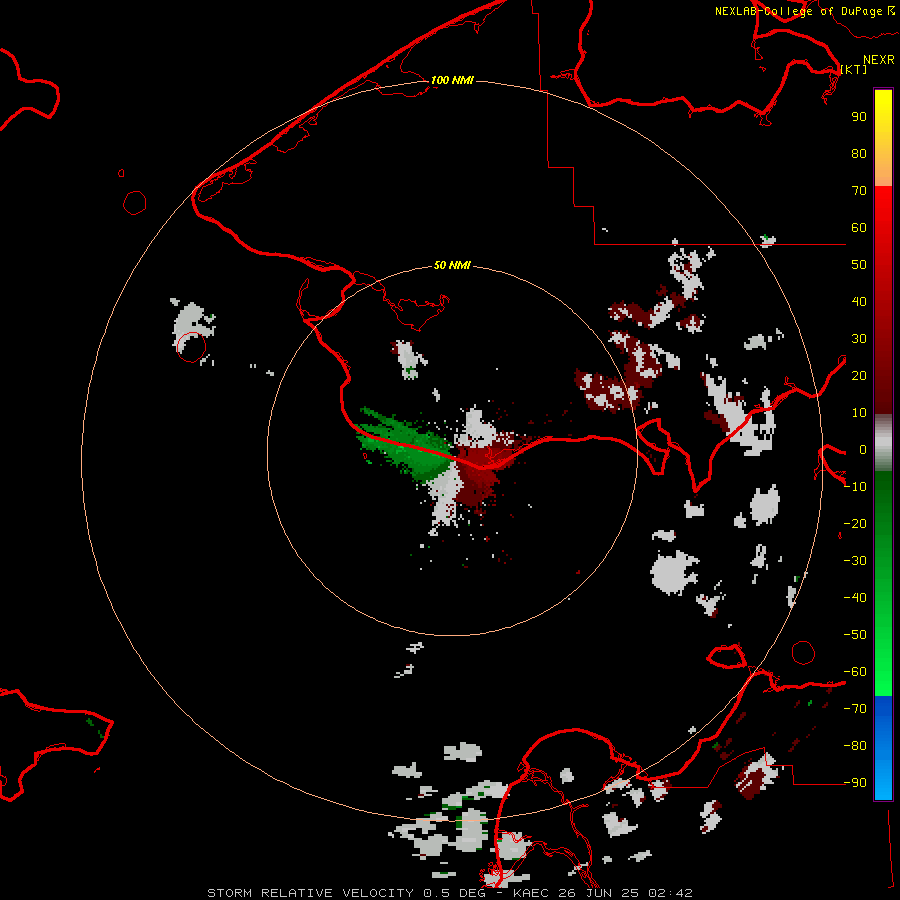
Task: Click the large green inbound velocity echo
Action: pos(405,443)
